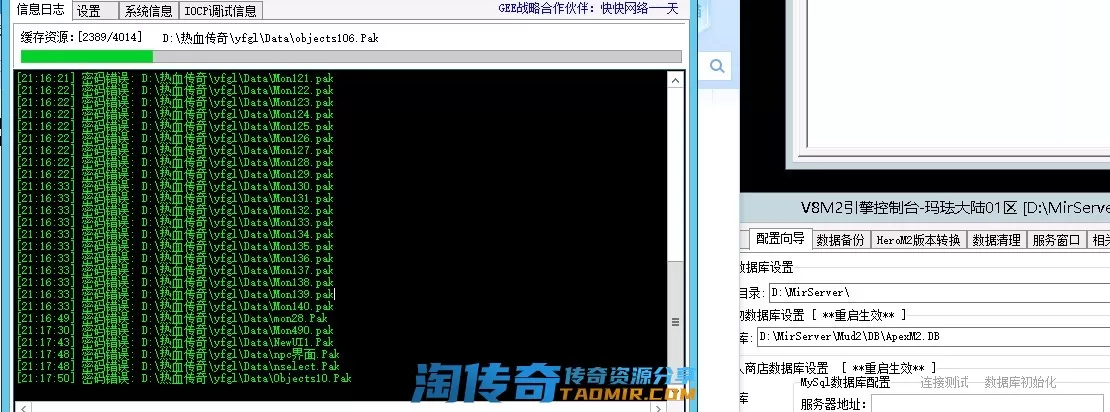The width and height of the screenshot is (1110, 412).
Task: Open the 系统信息 tab
Action: [148, 11]
